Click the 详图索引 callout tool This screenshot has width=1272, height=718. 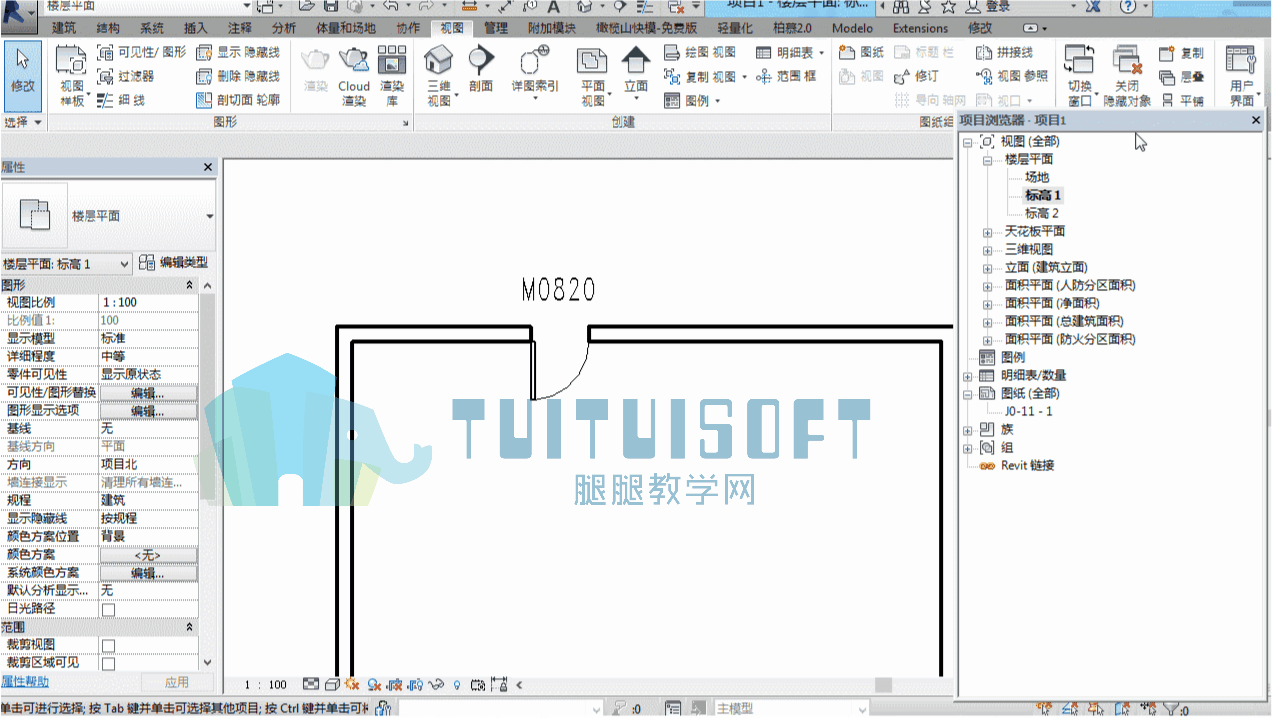(535, 70)
